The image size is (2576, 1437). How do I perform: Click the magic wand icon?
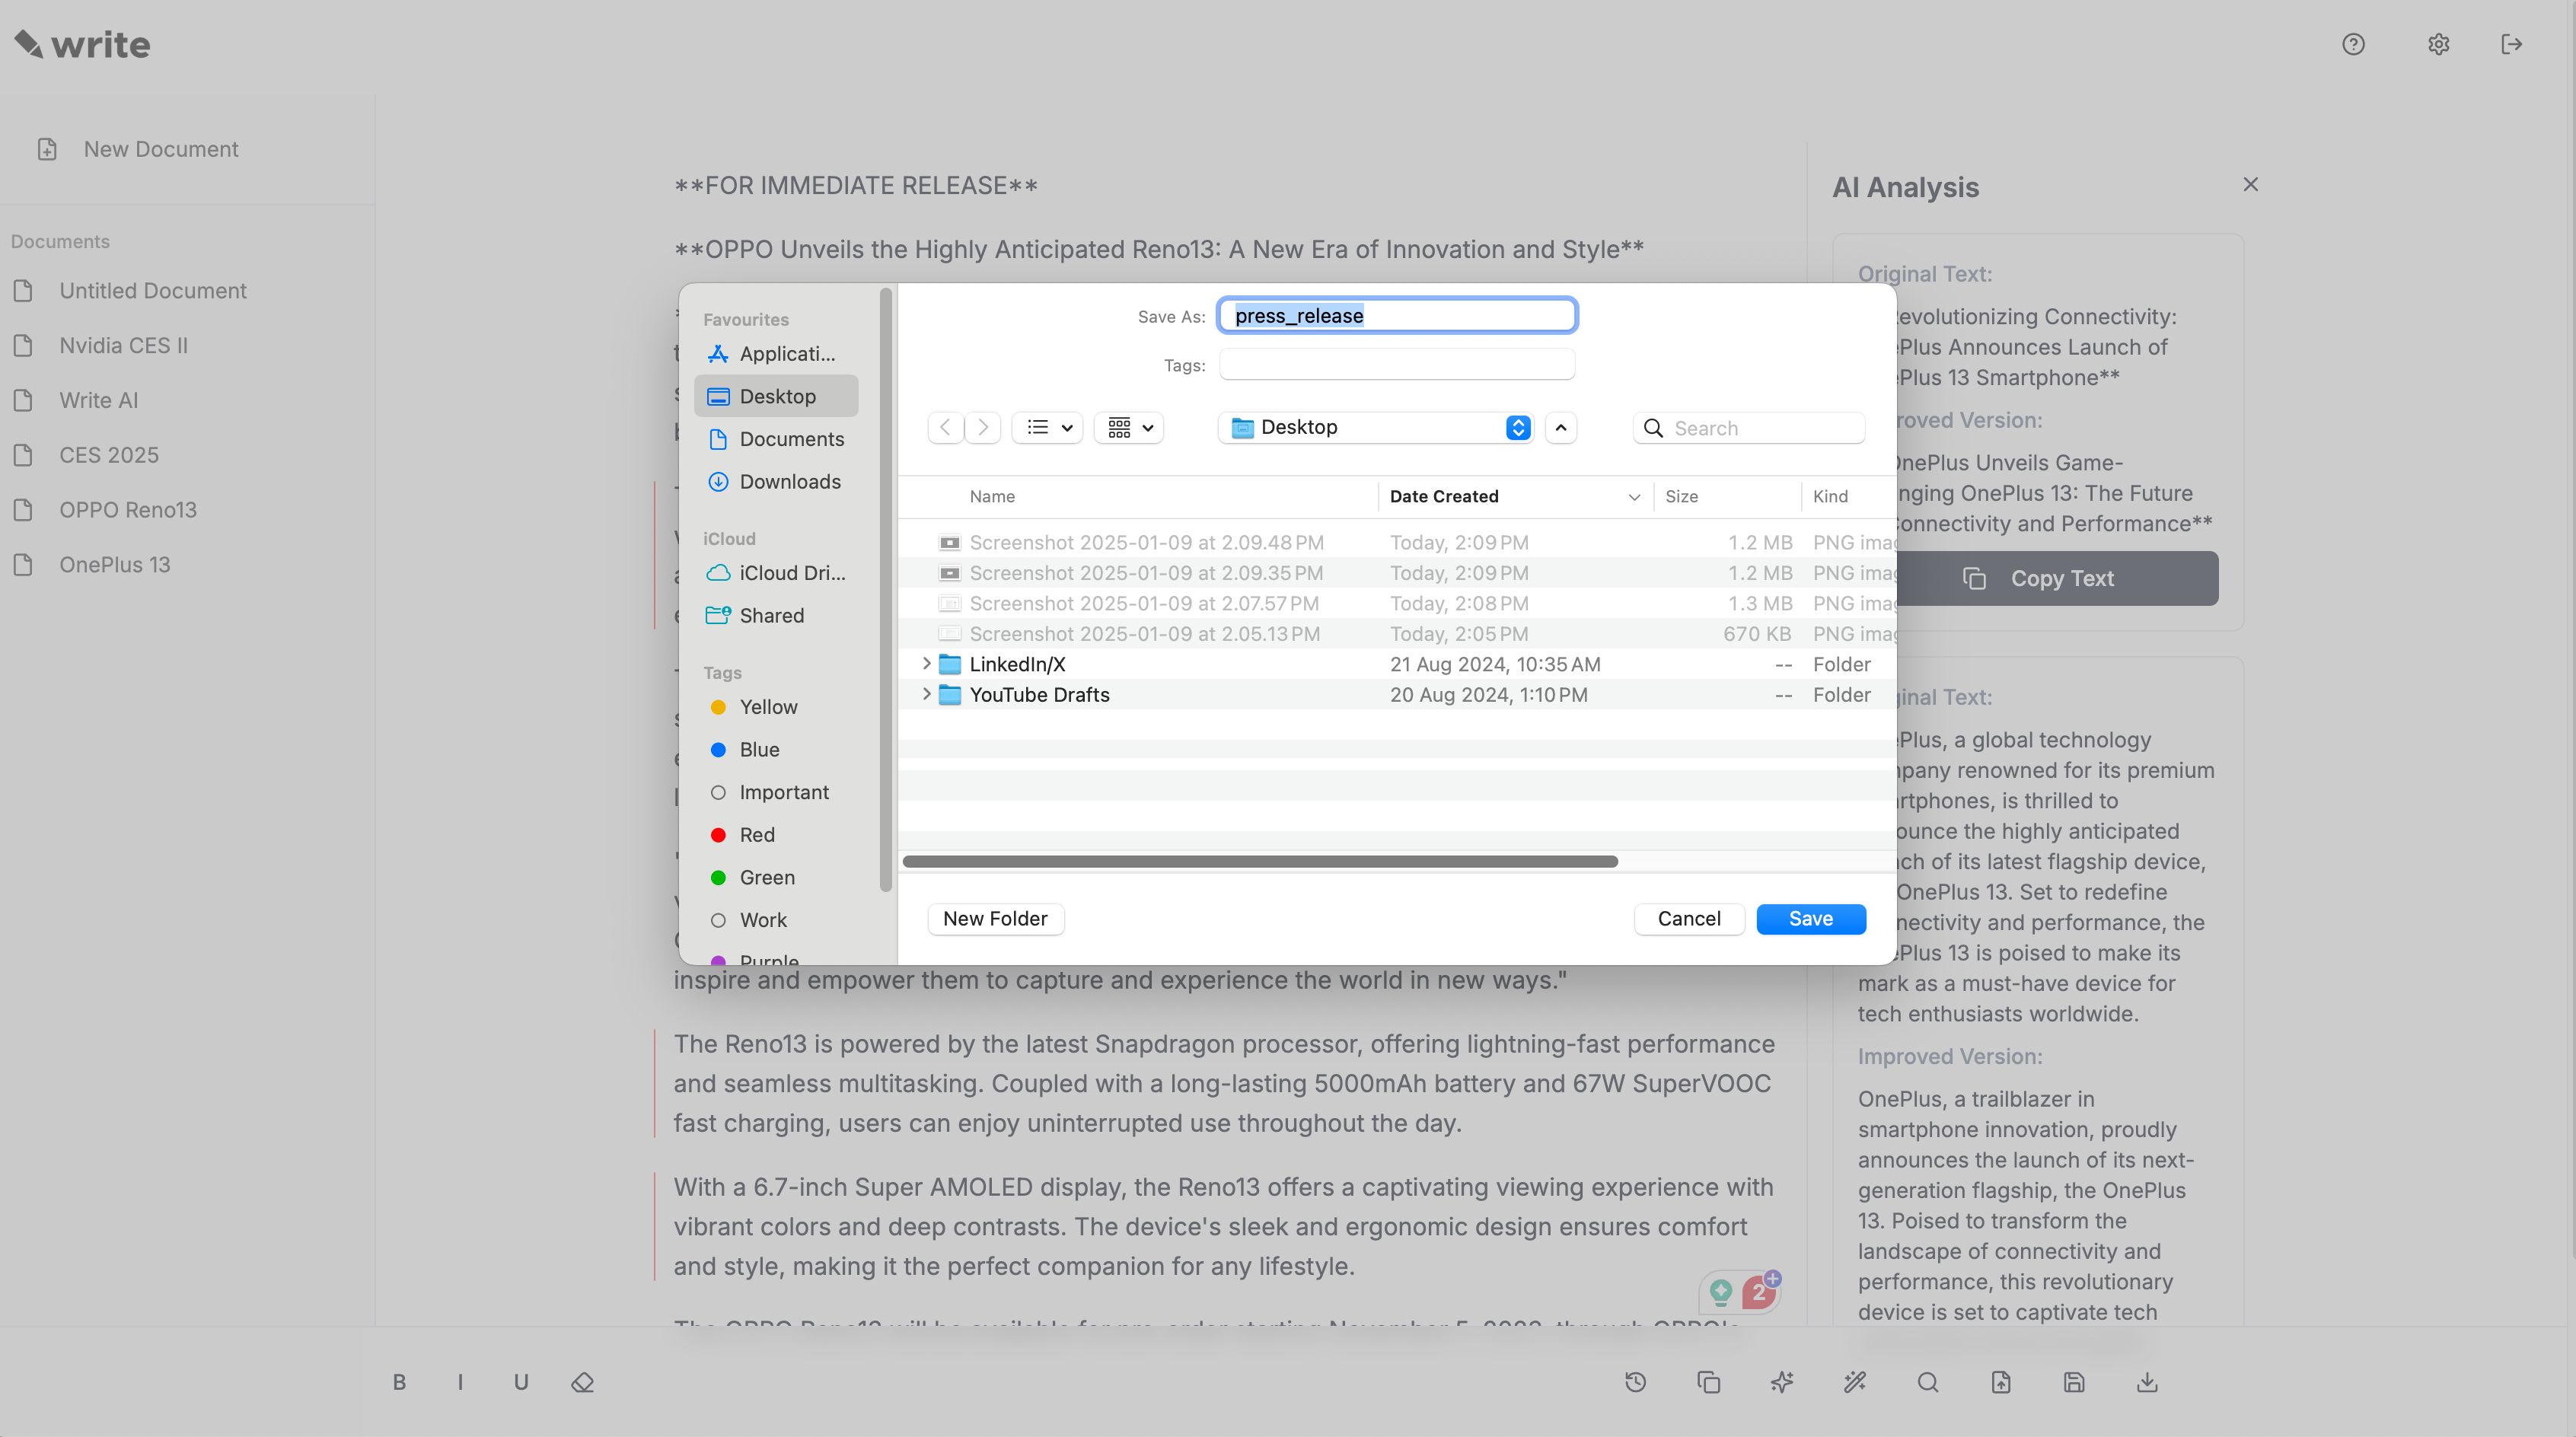pyautogui.click(x=1855, y=1382)
